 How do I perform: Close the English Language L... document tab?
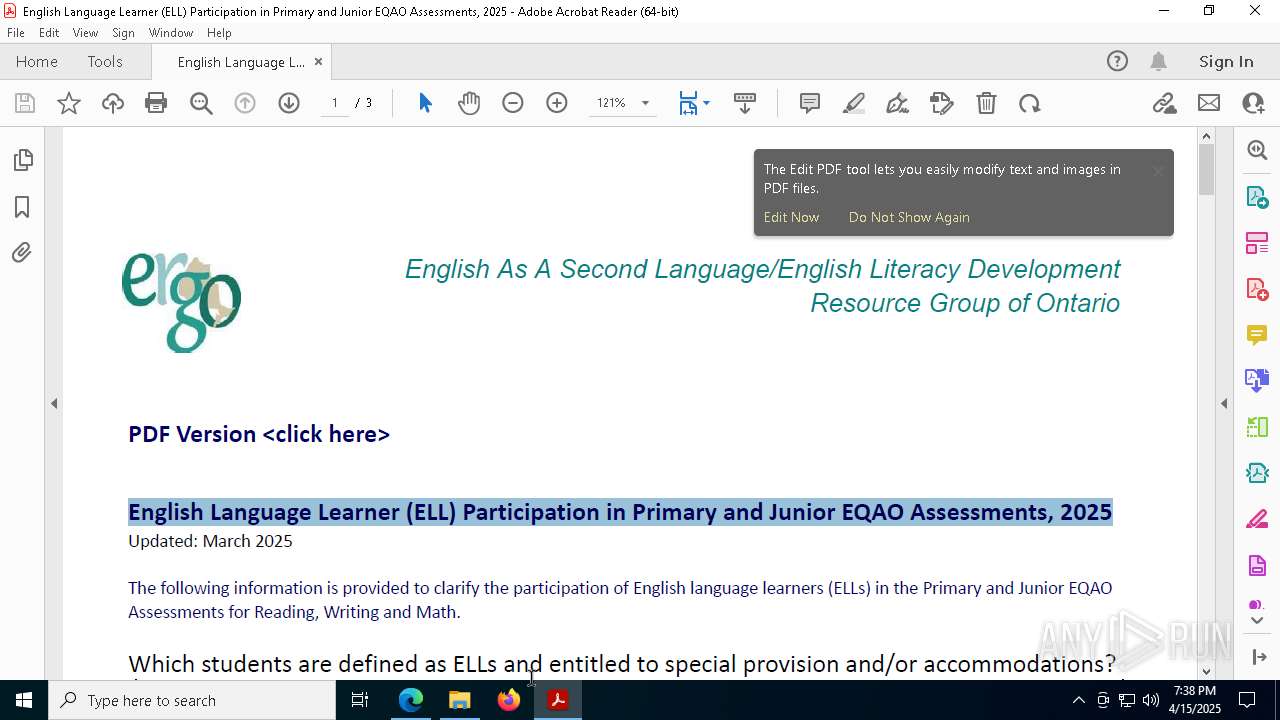click(318, 62)
